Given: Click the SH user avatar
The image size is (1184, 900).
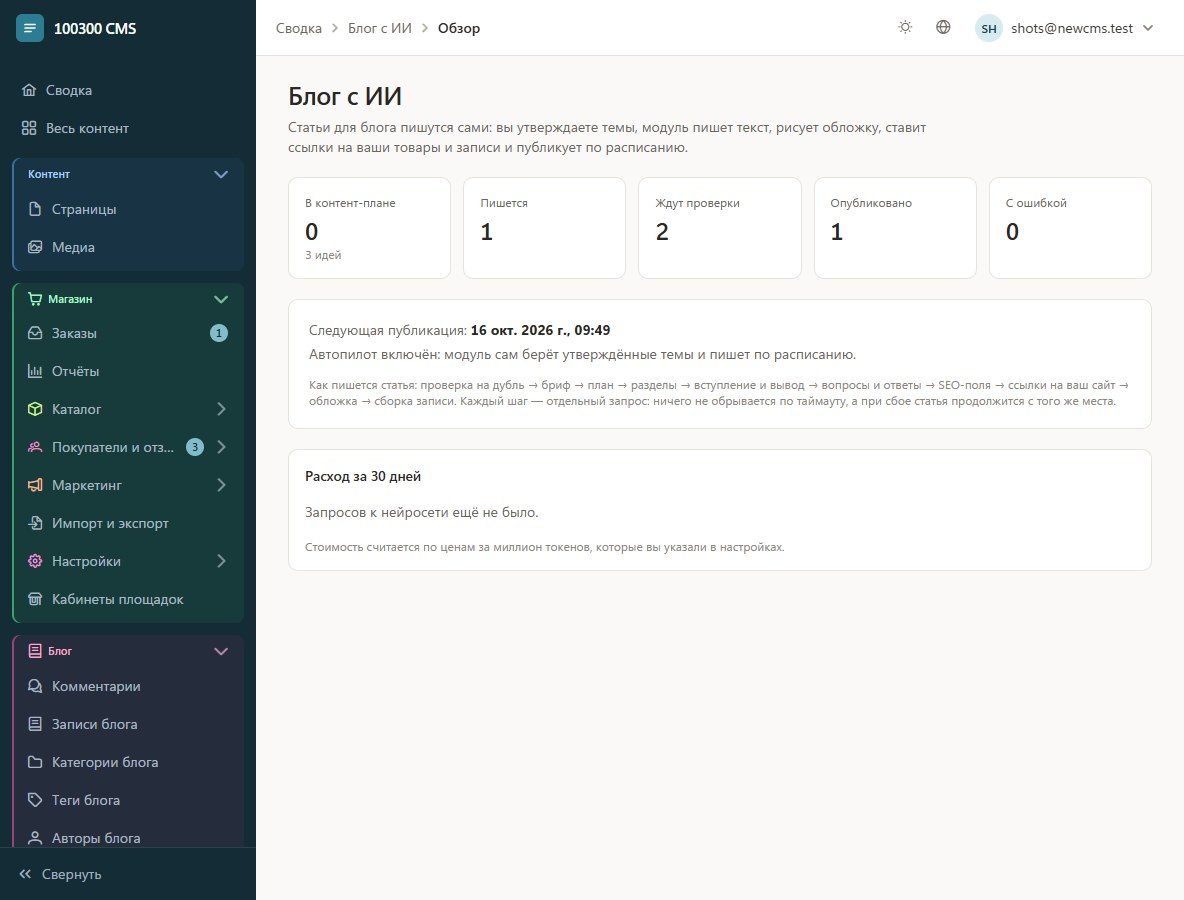Looking at the screenshot, I should tap(988, 29).
